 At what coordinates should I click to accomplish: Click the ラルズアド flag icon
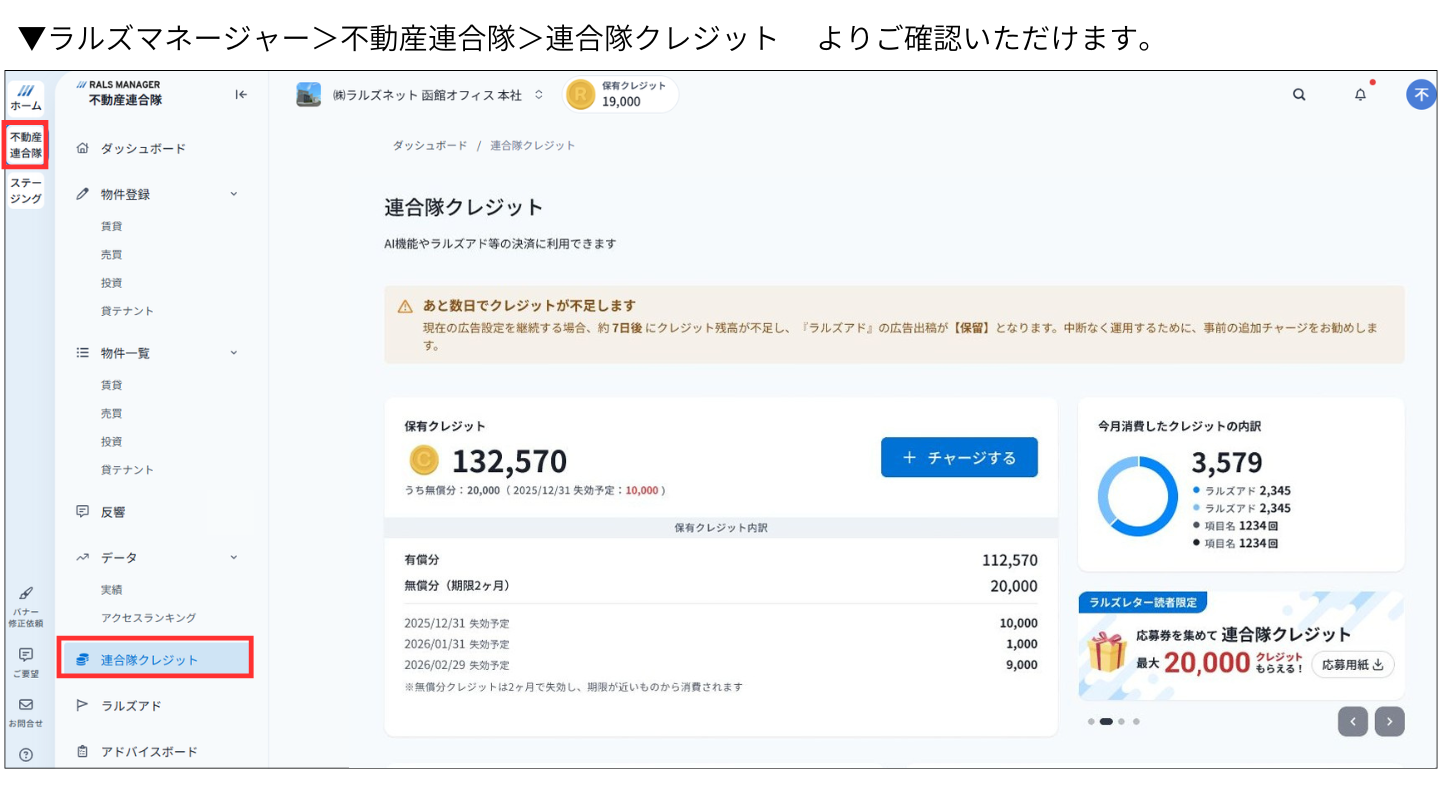(x=82, y=705)
